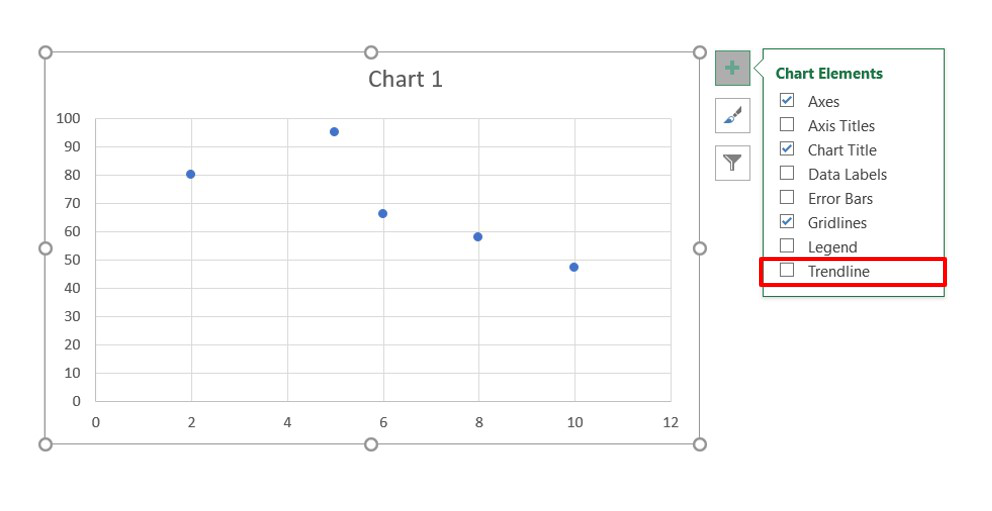Select the "Chart 1" title text
This screenshot has height=511, width=992.
(x=405, y=80)
